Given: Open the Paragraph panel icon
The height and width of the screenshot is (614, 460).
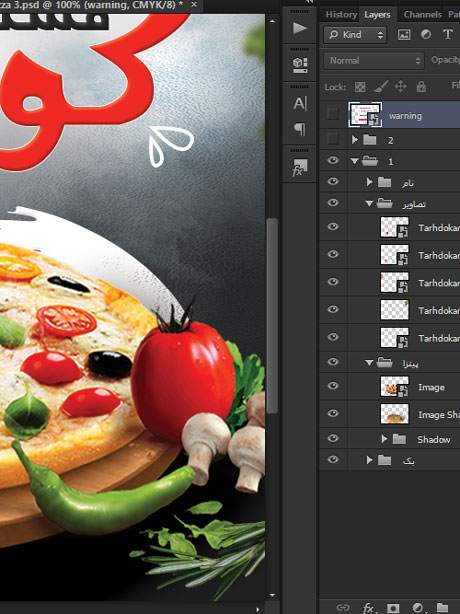Looking at the screenshot, I should coord(300,128).
